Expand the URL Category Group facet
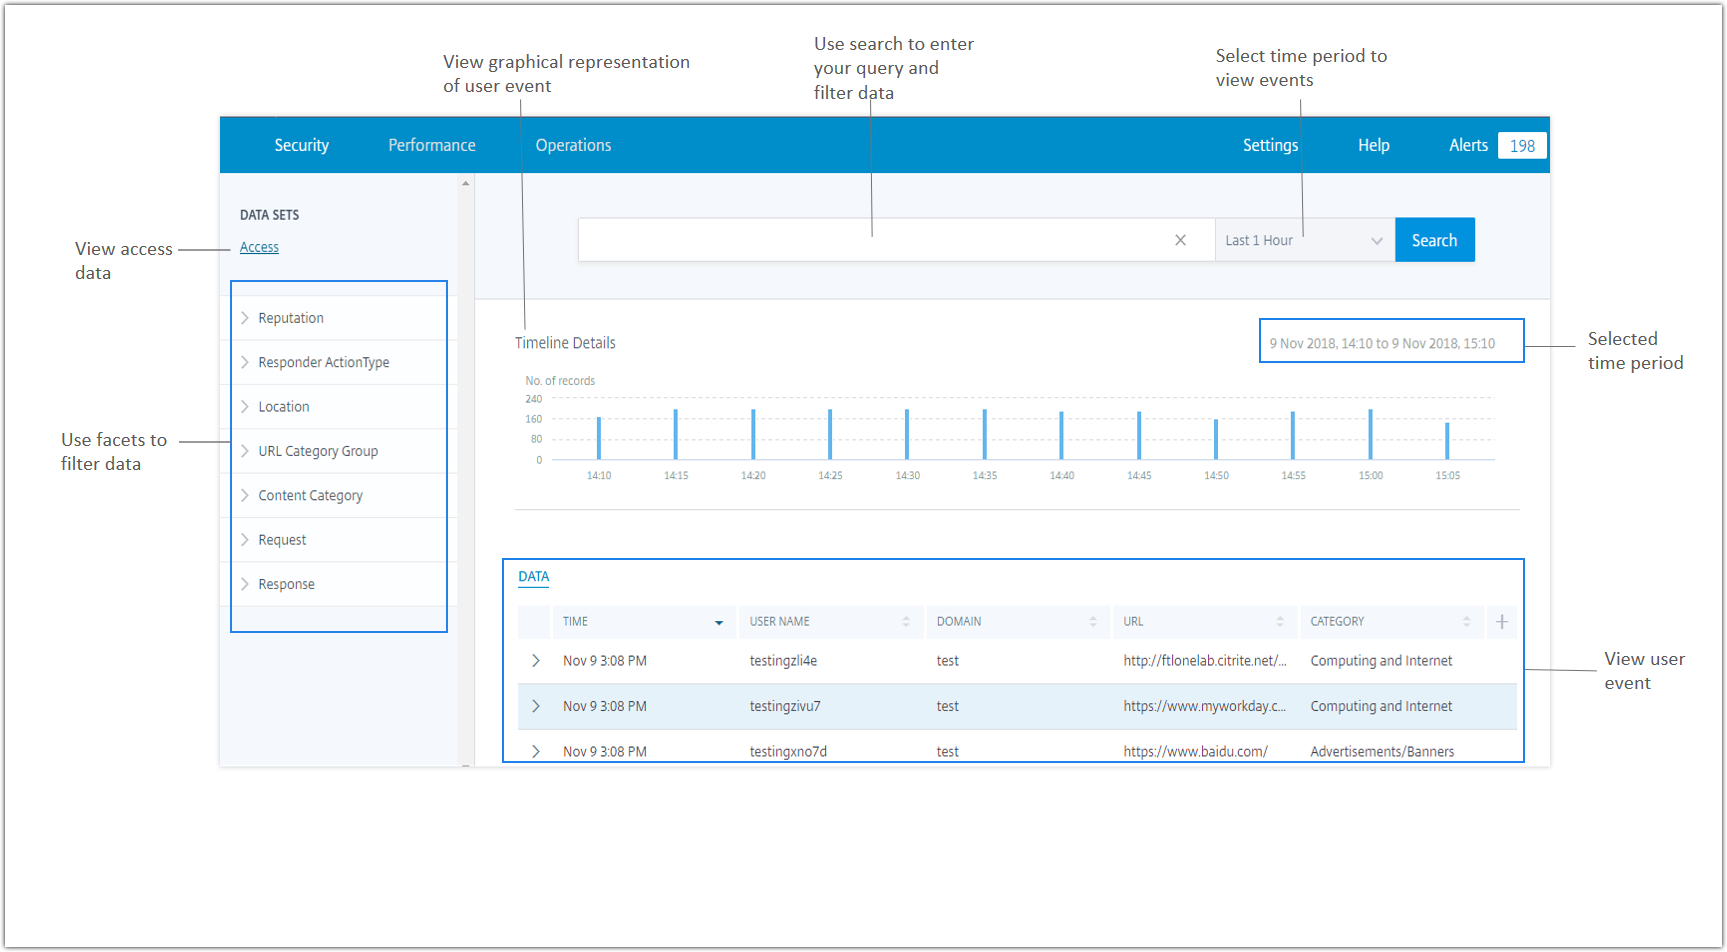The height and width of the screenshot is (952, 1727). point(245,451)
